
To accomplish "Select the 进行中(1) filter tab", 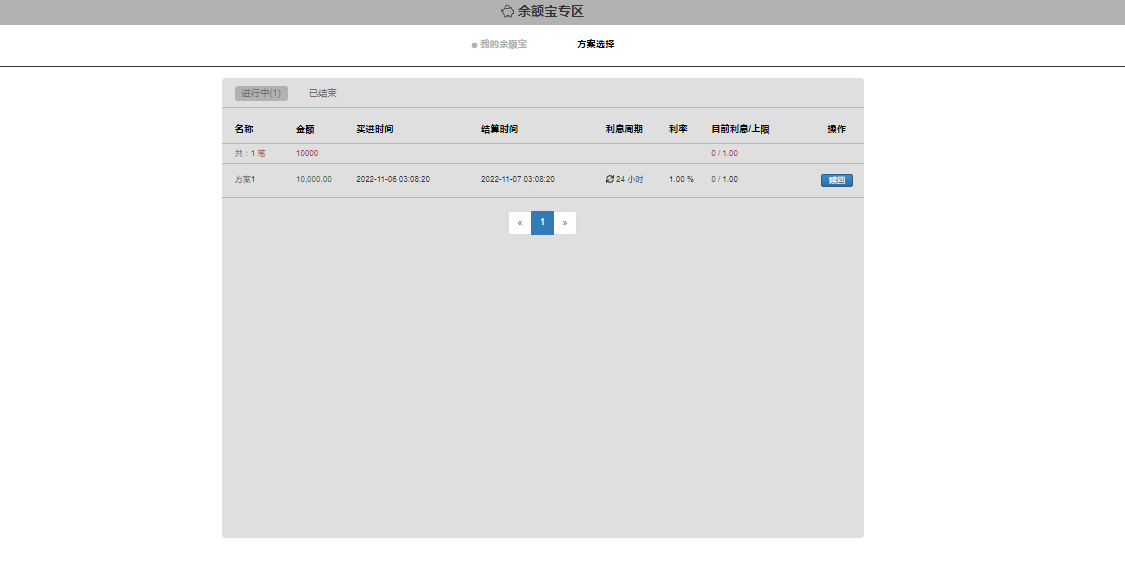I will coord(261,93).
